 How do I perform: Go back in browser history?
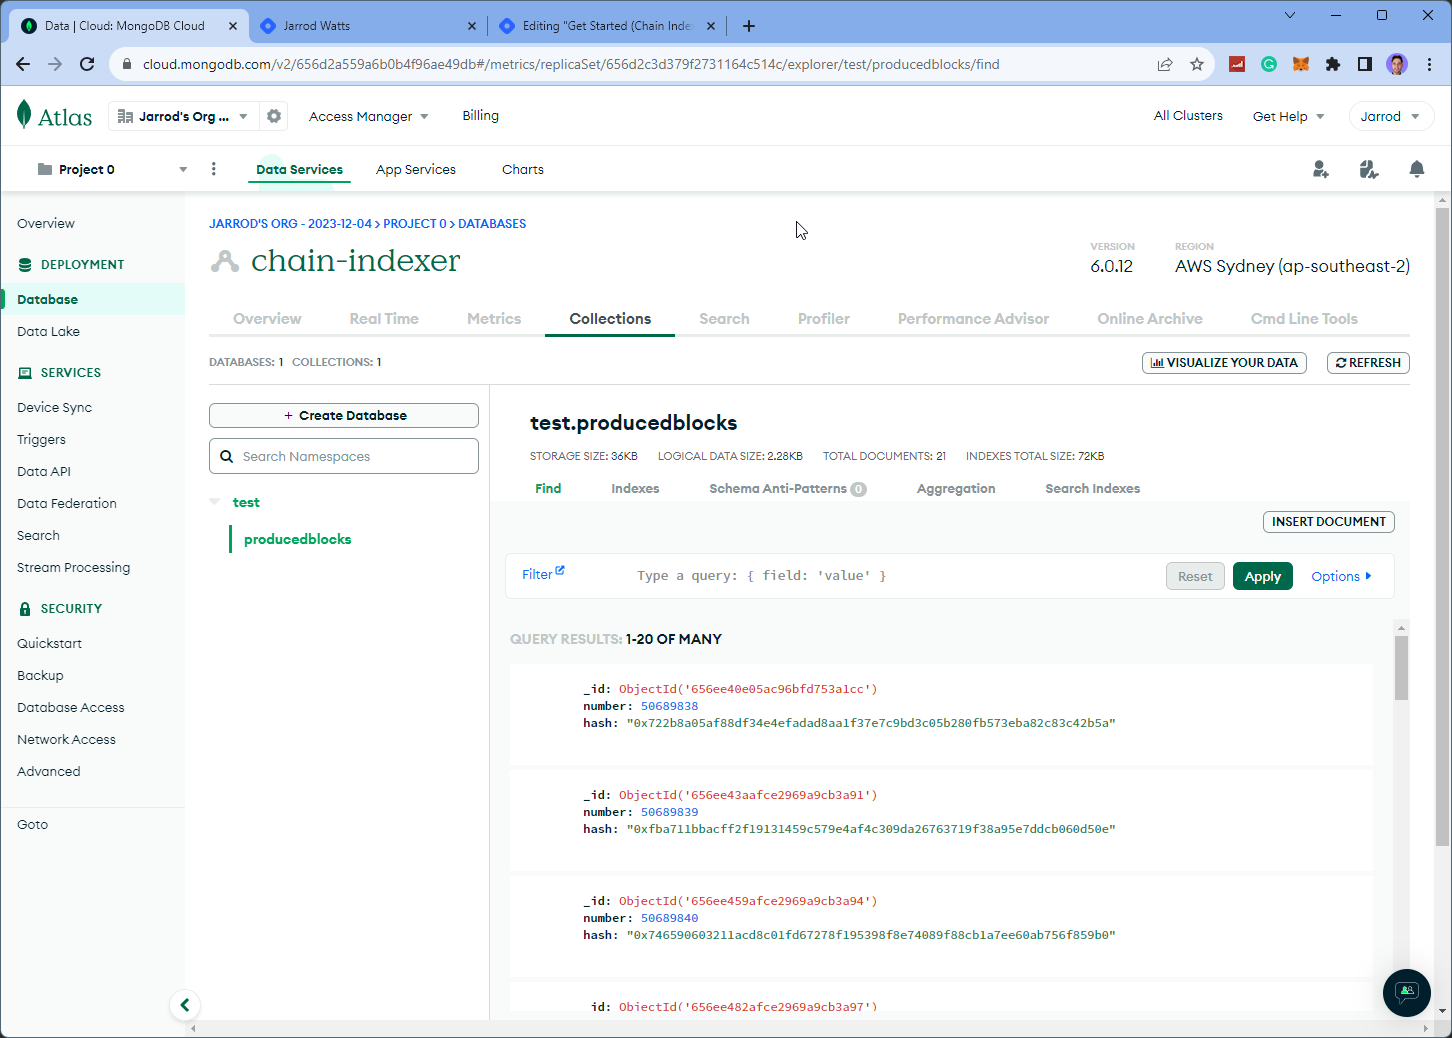(23, 64)
